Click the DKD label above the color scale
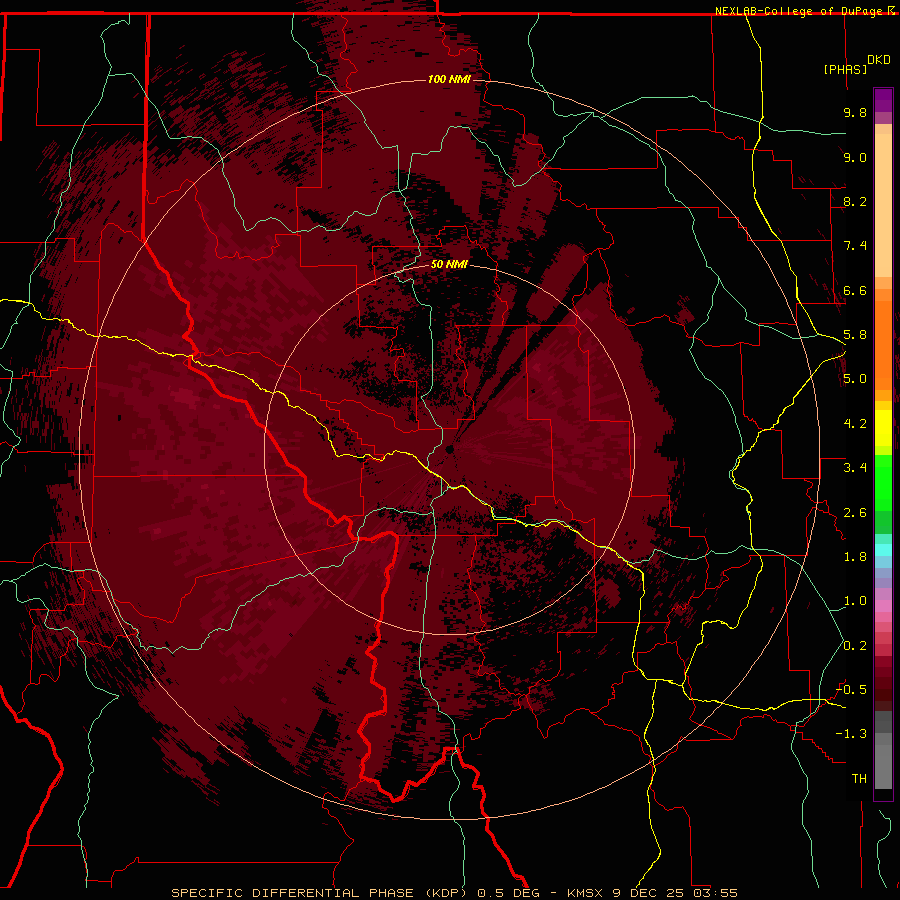Image resolution: width=900 pixels, height=900 pixels. pyautogui.click(x=879, y=60)
